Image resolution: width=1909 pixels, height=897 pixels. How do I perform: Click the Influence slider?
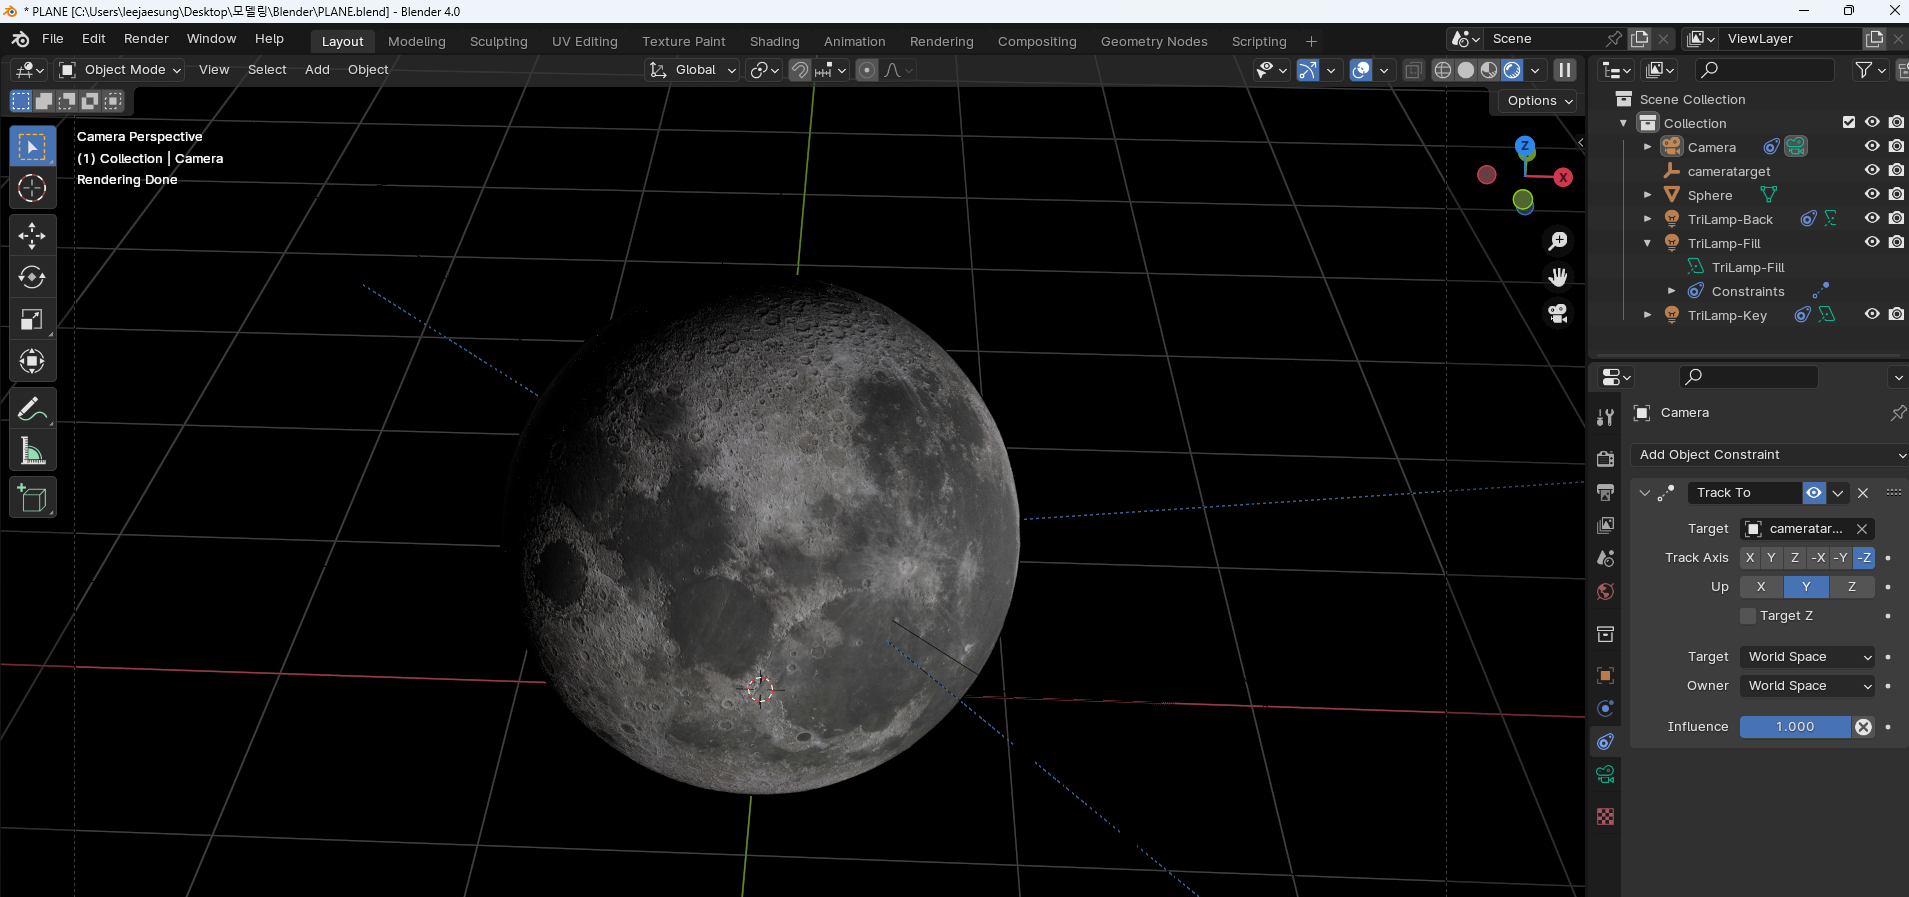[1794, 727]
